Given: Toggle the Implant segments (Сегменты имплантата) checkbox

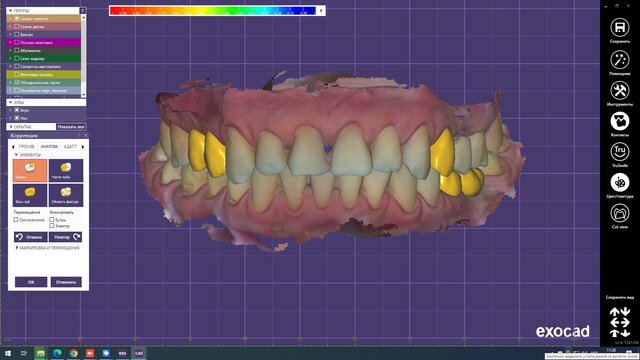Looking at the screenshot, I should 17,66.
